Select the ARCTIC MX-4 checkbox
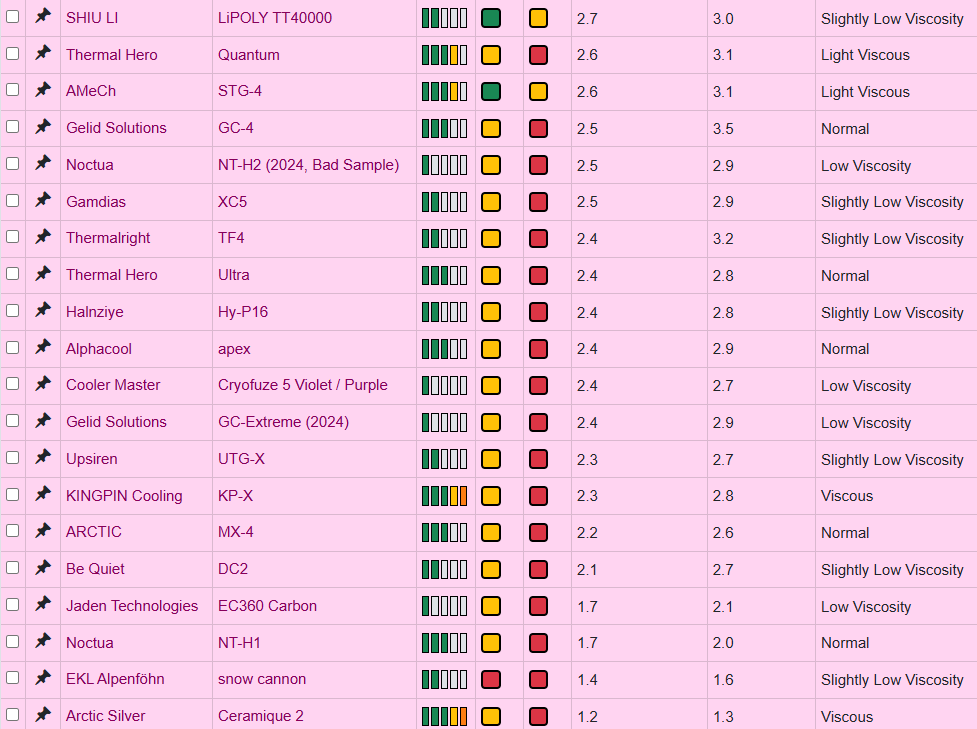 coord(12,531)
